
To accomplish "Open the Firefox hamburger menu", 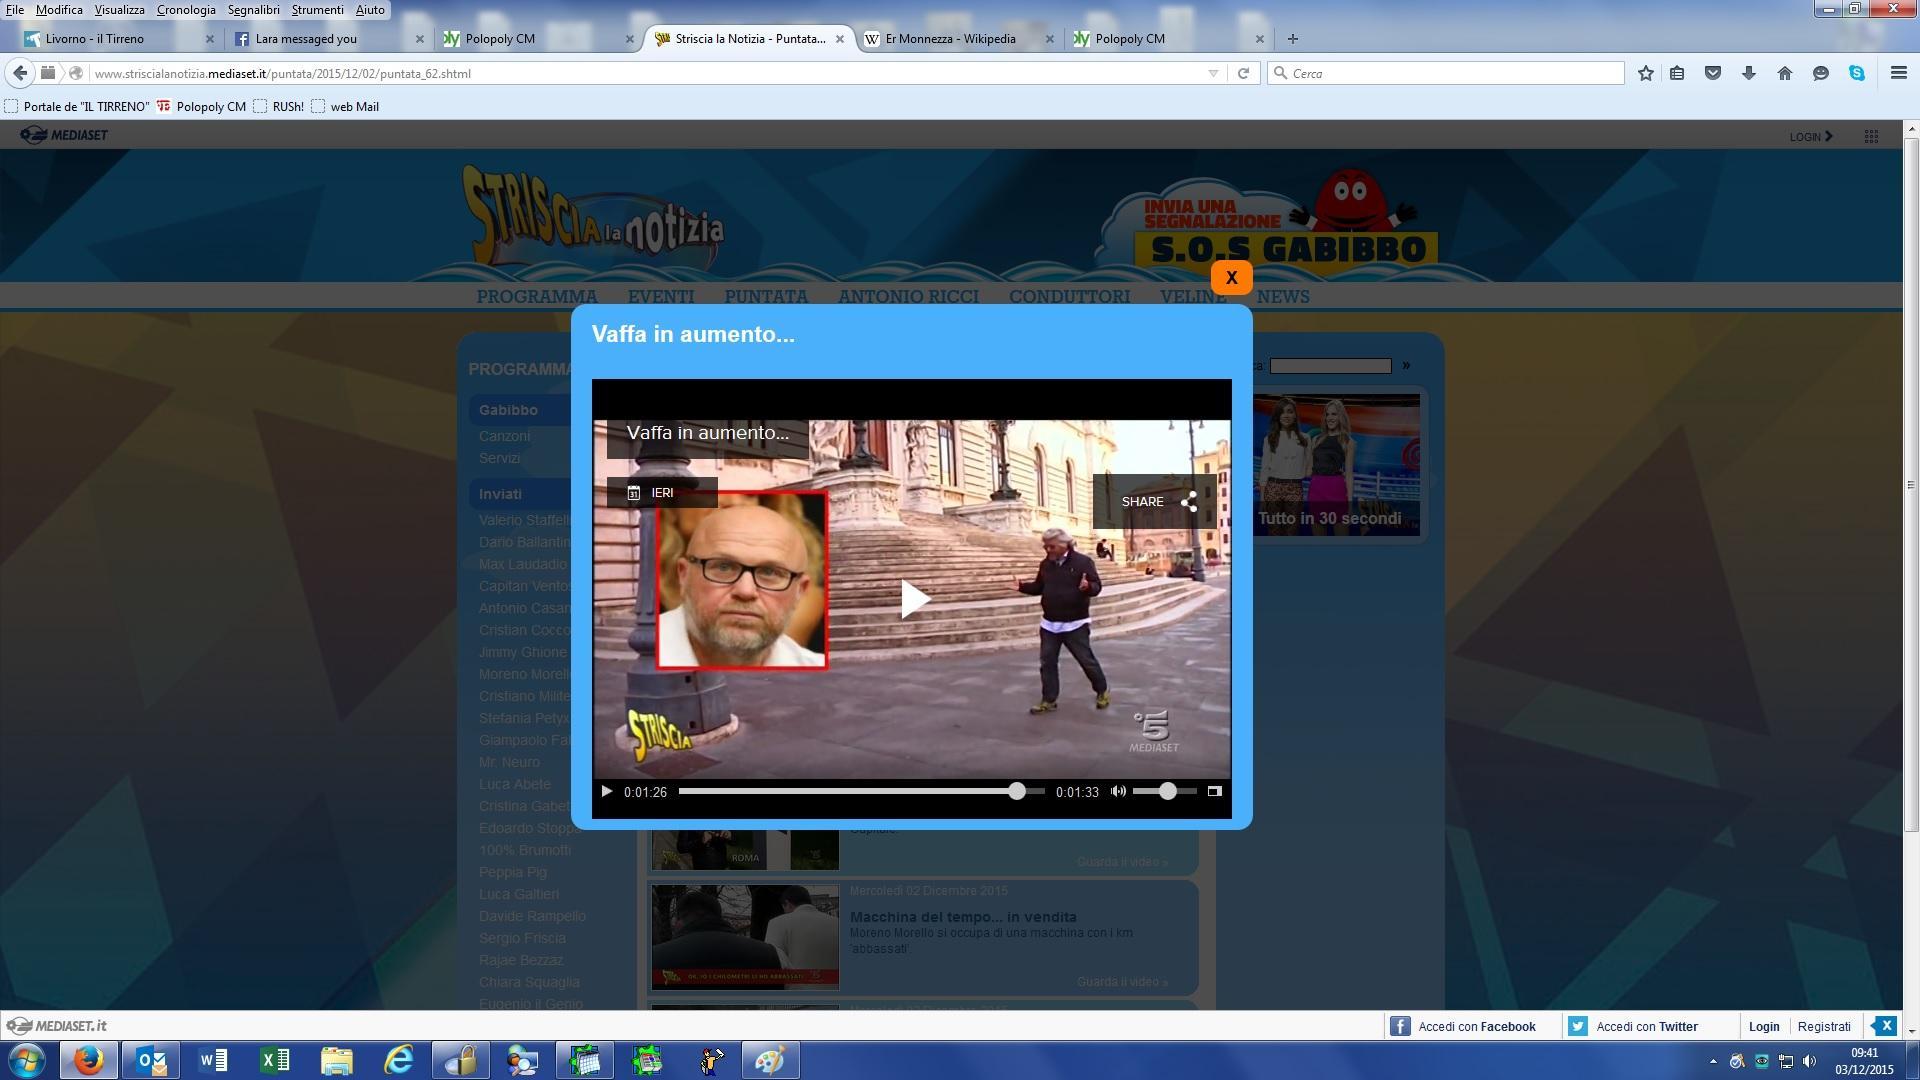I will coord(1898,73).
